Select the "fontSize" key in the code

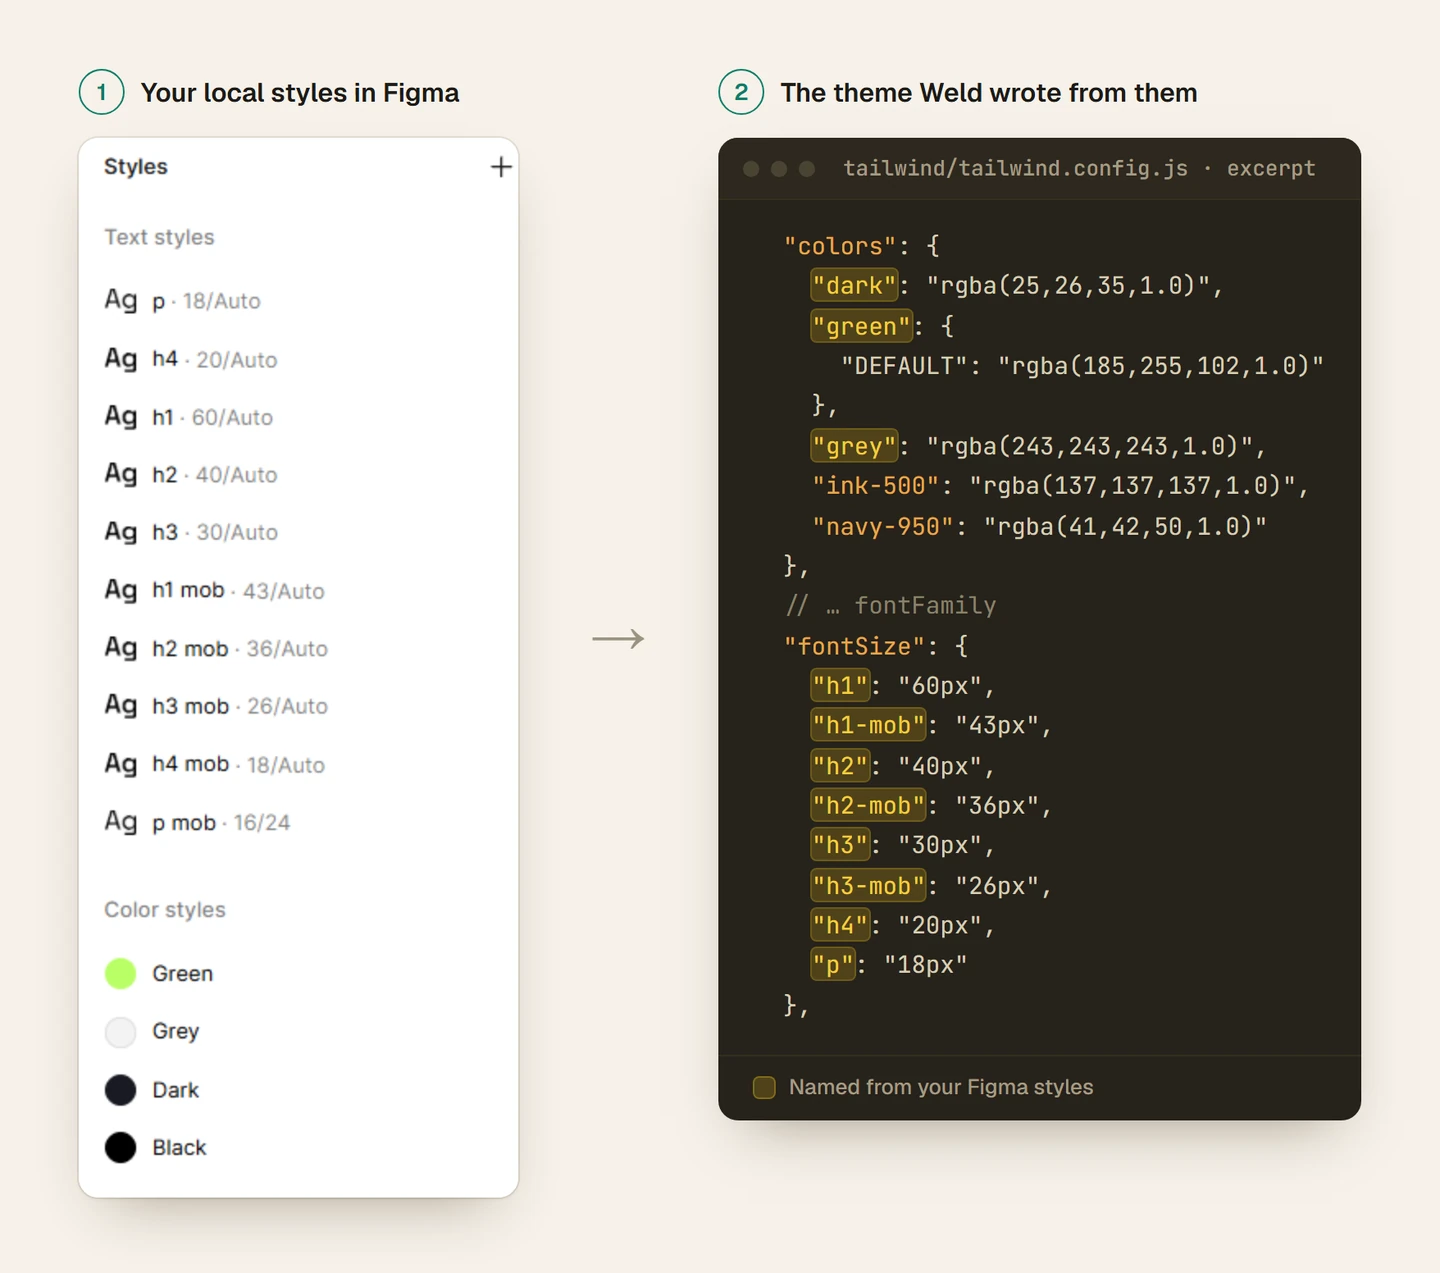(854, 646)
